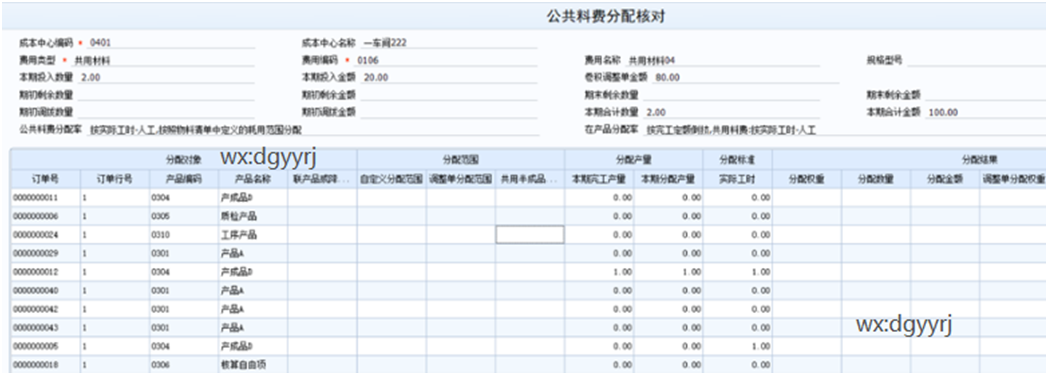Click the 本期合计金额 field showing 100.00

coord(986,112)
